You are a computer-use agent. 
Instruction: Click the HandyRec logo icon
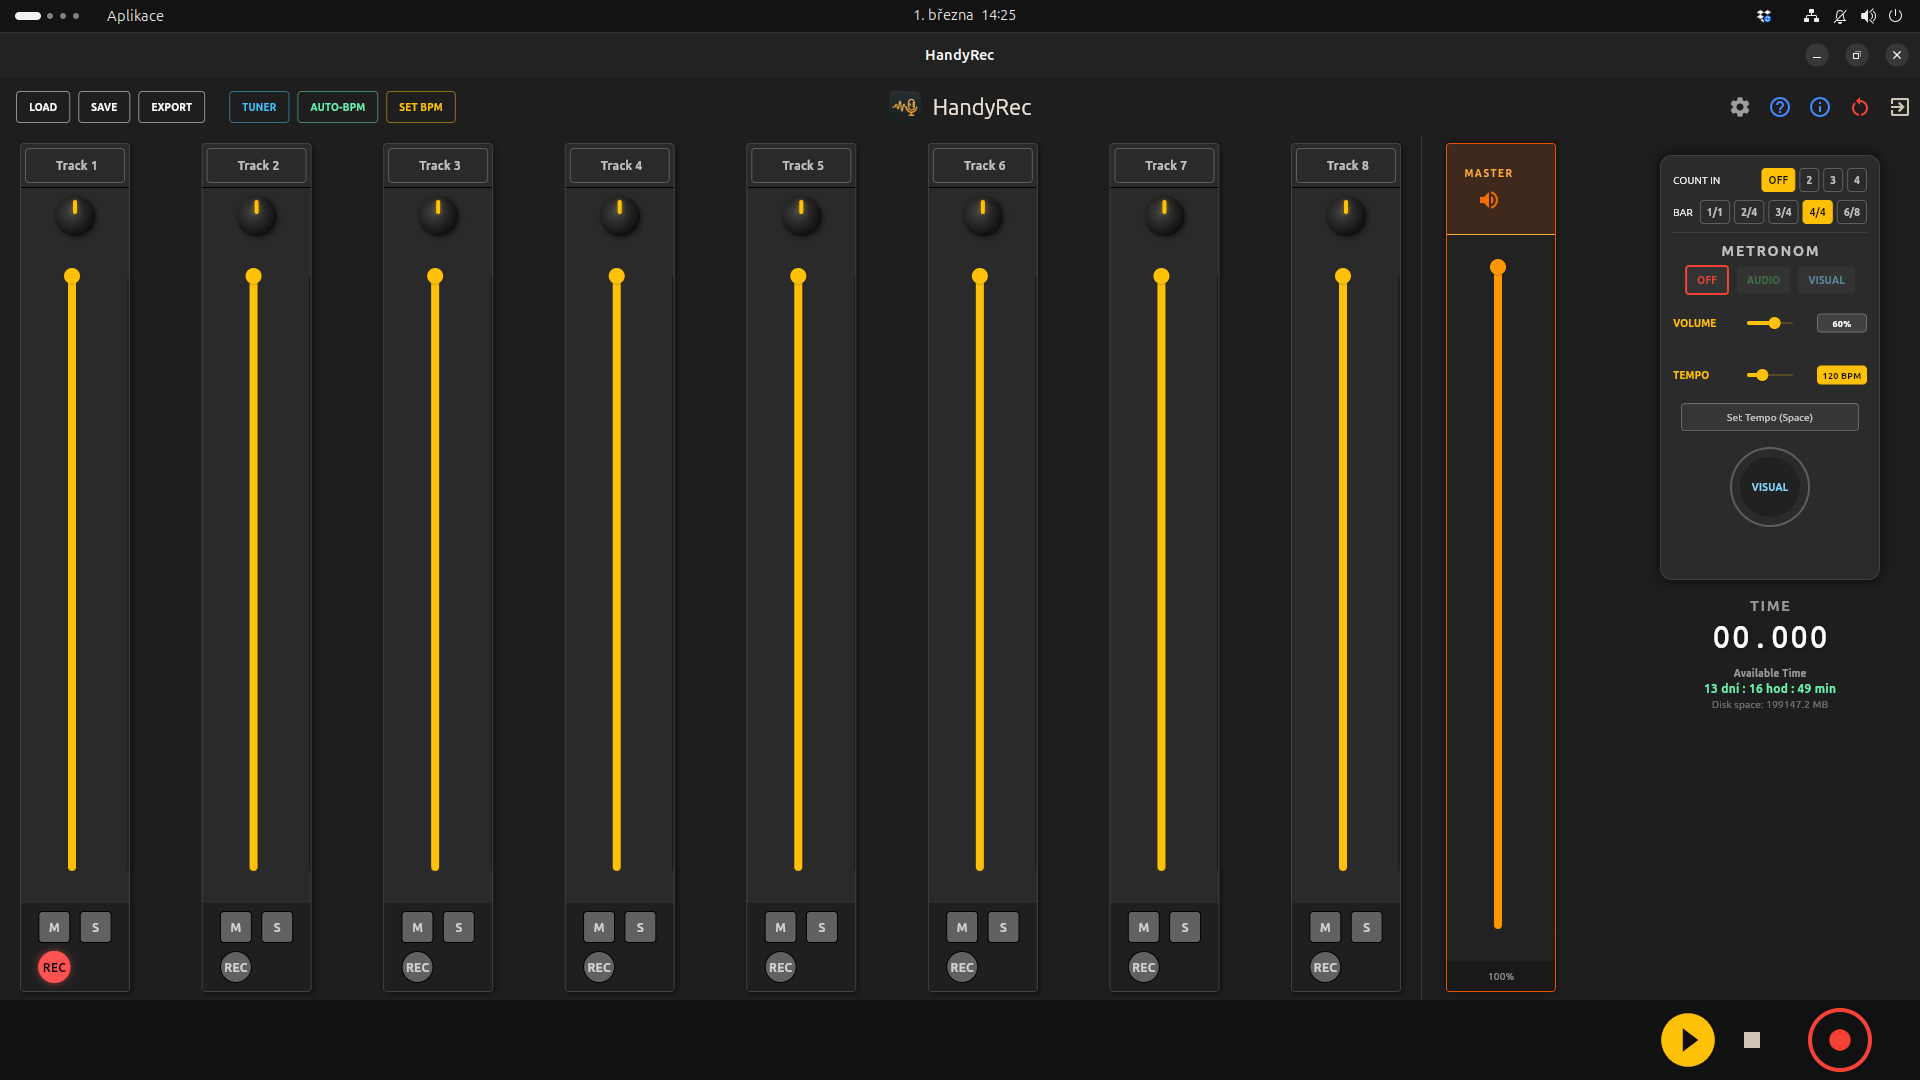click(x=903, y=105)
